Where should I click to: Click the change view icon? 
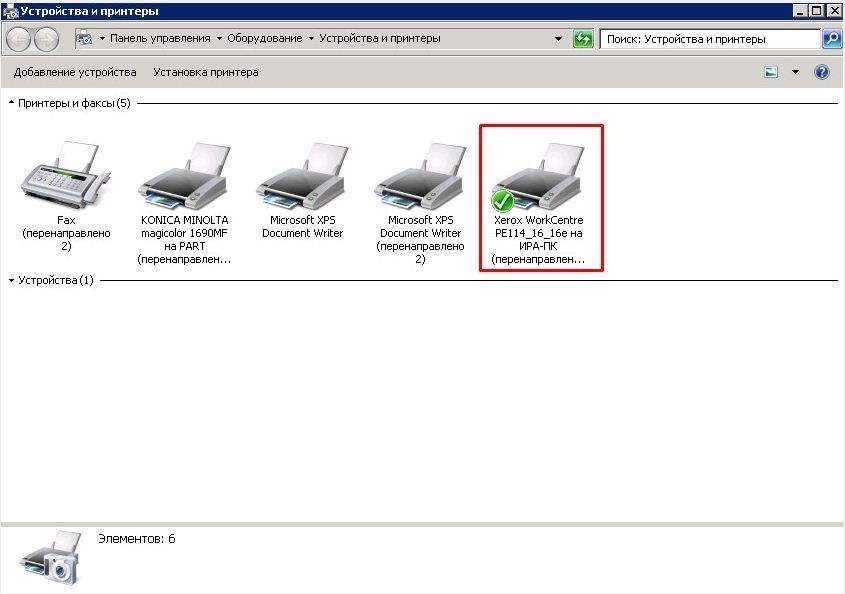(x=771, y=72)
